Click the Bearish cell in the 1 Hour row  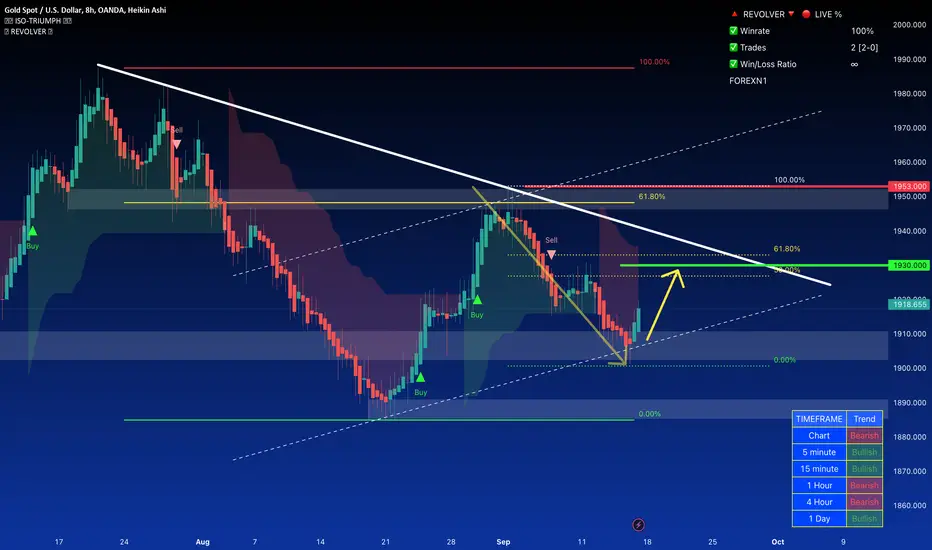[864, 485]
